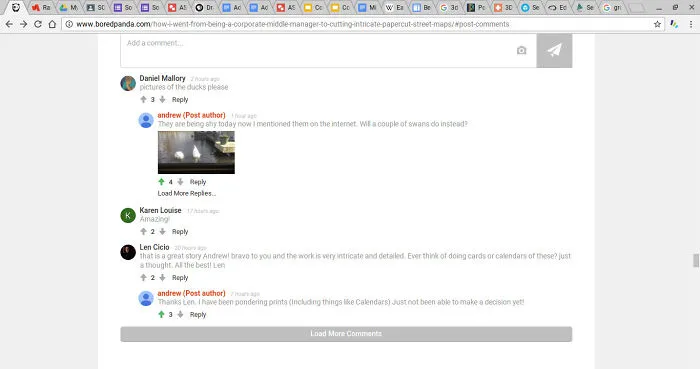
Task: Click the Load More Comments button
Action: coord(346,334)
